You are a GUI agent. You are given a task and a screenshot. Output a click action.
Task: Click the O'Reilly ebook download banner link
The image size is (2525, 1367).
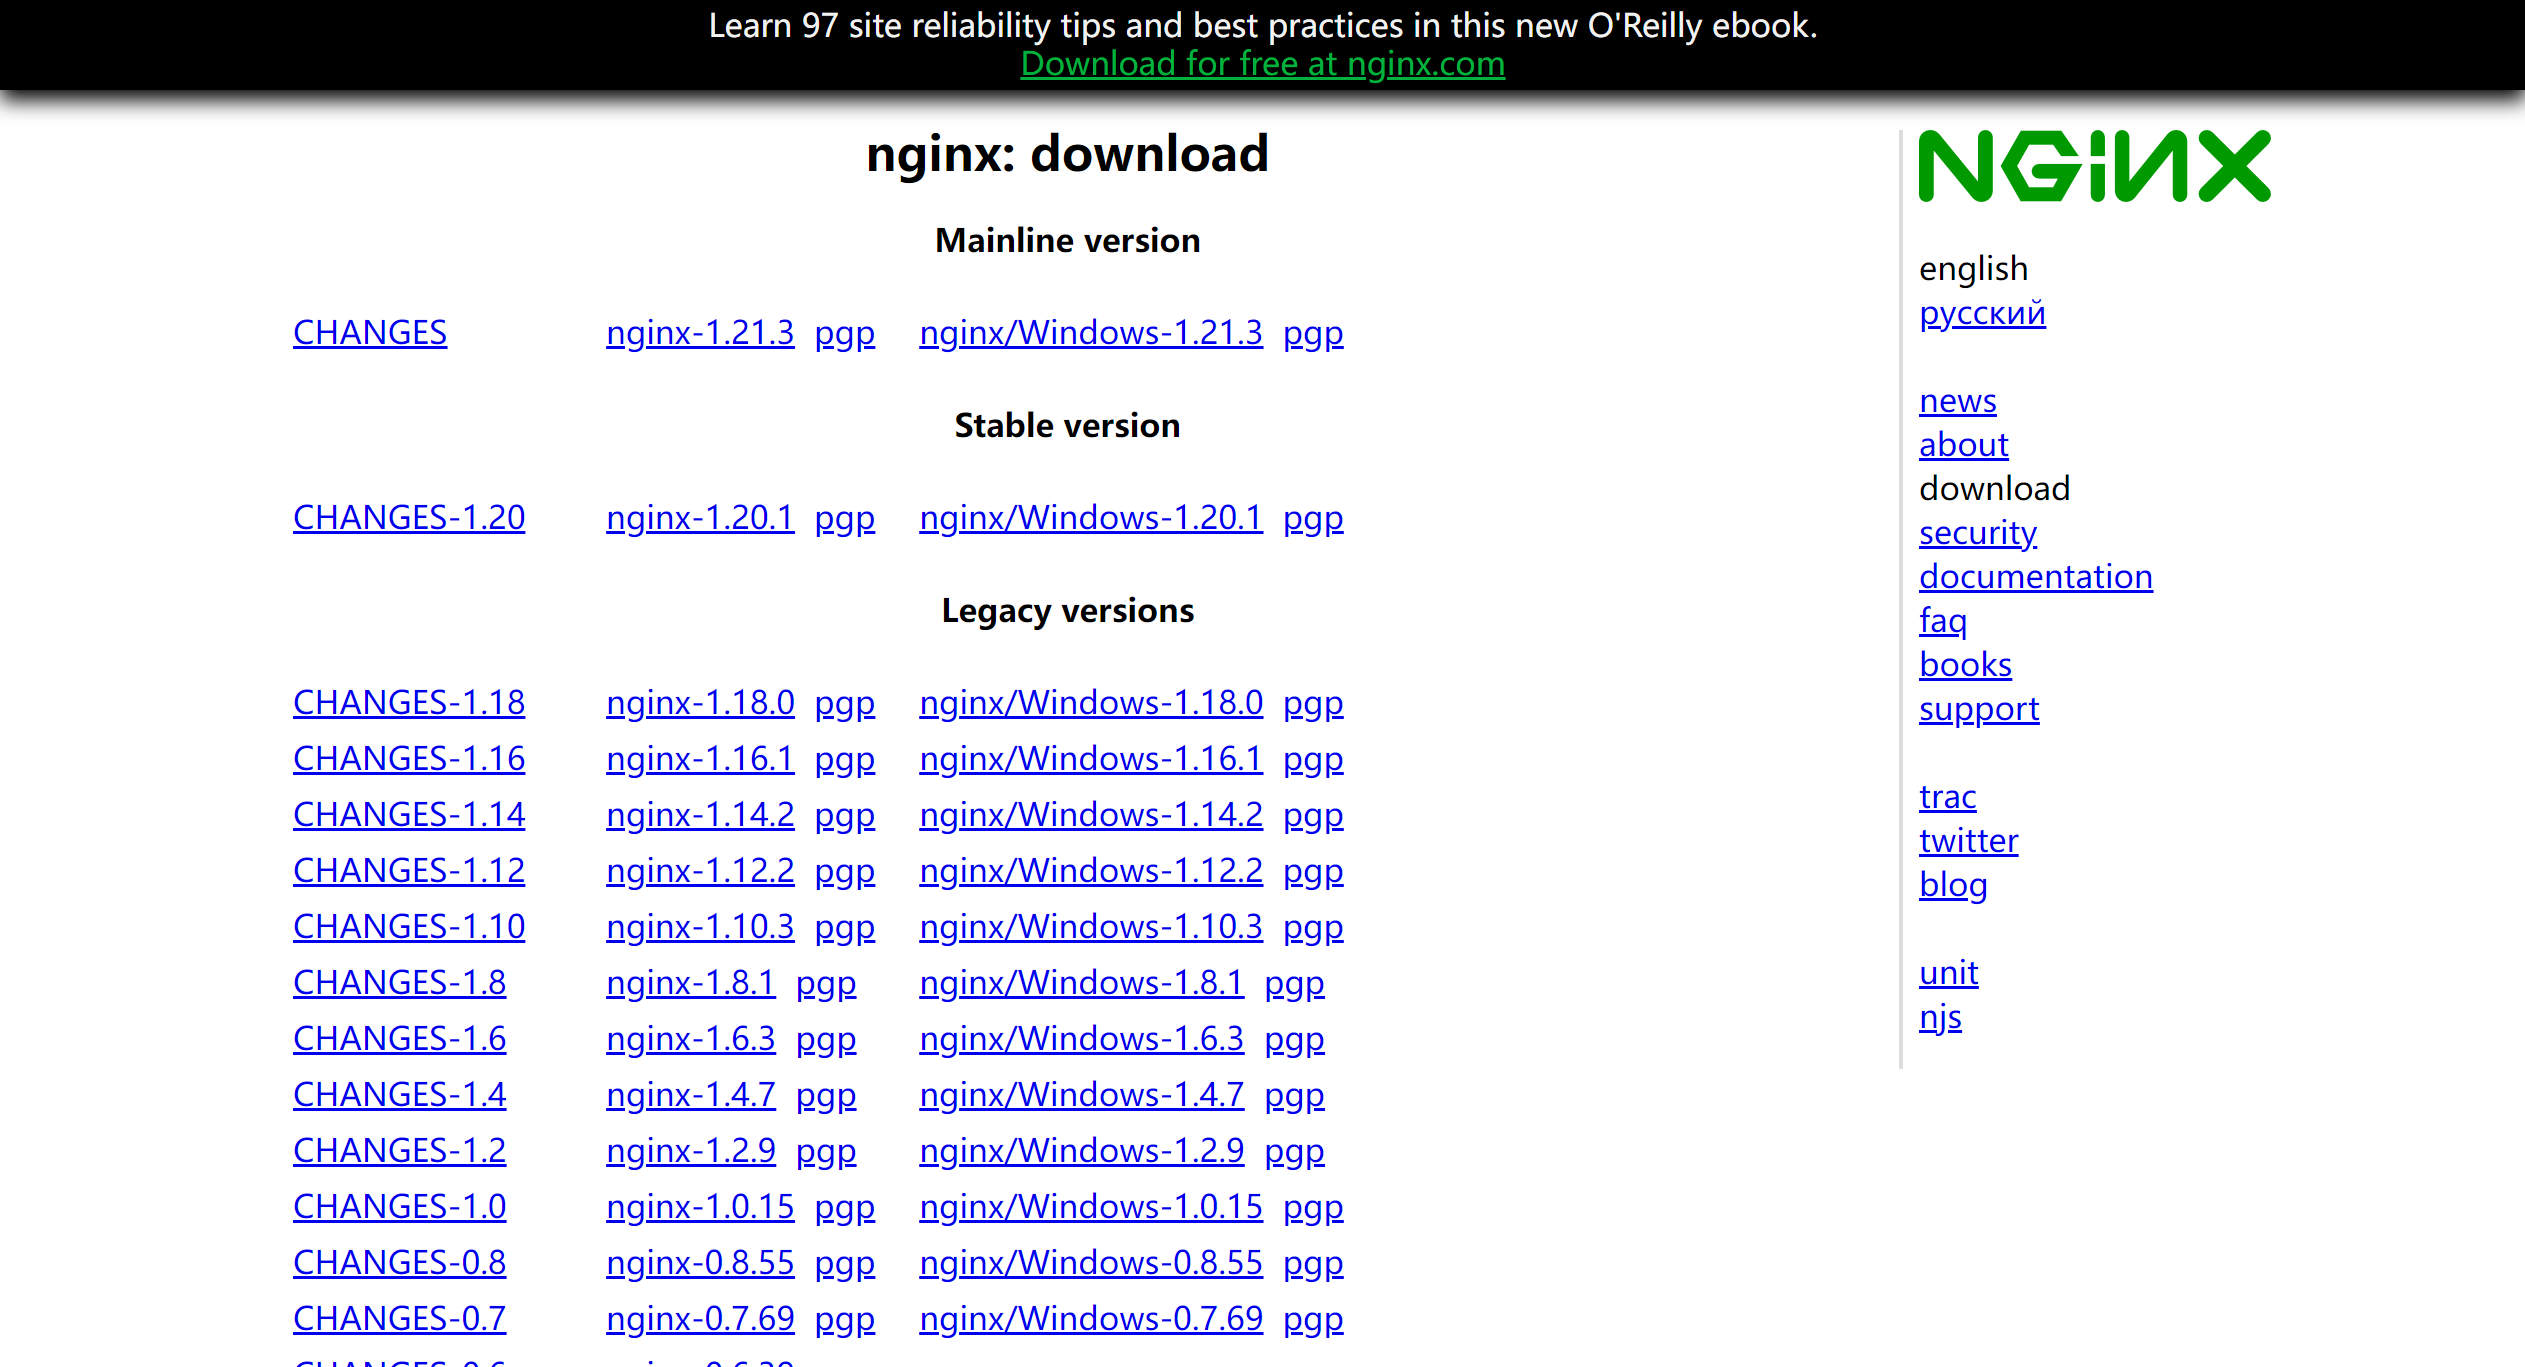tap(1262, 64)
